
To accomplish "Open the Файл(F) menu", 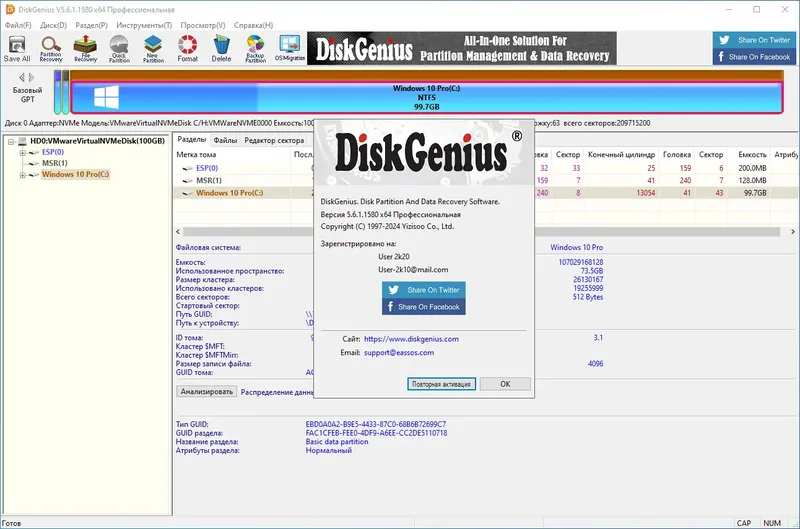I will [18, 25].
